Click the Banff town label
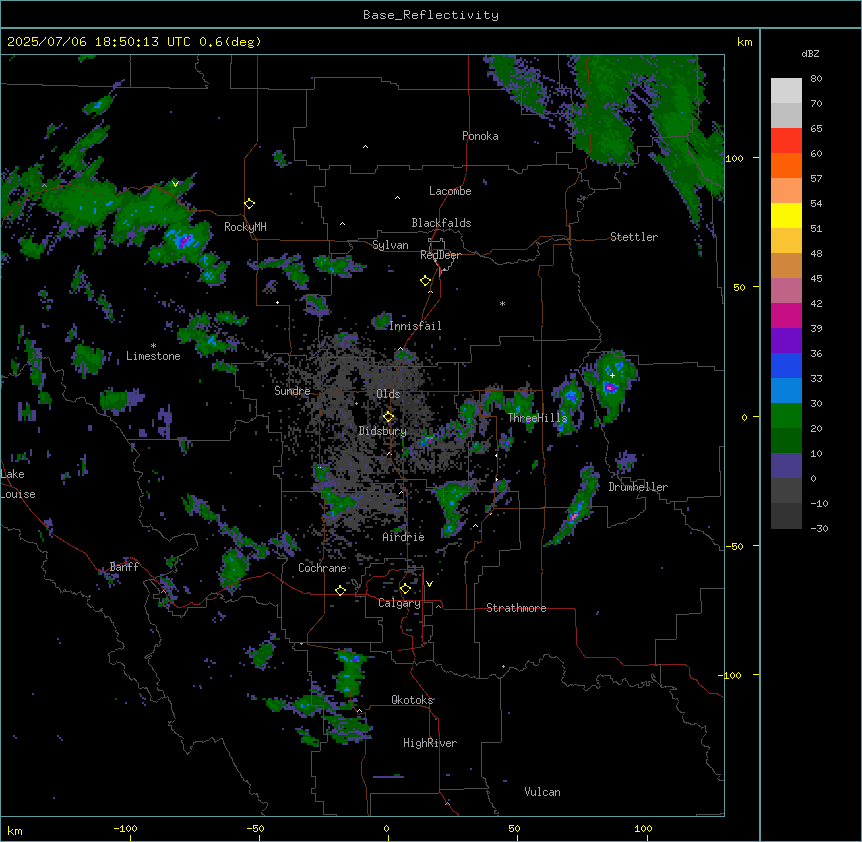 (124, 567)
